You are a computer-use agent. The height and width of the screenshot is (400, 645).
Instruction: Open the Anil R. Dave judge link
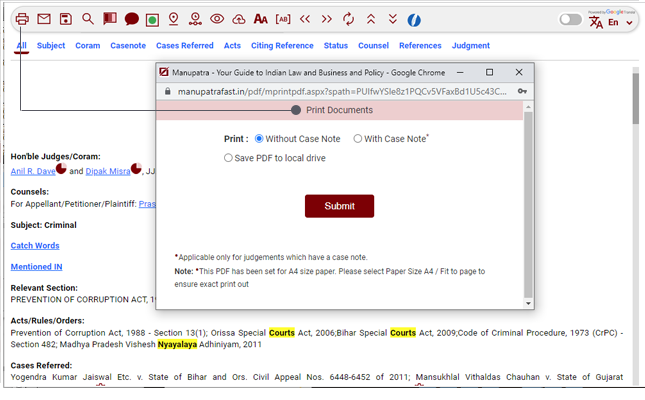pyautogui.click(x=33, y=171)
